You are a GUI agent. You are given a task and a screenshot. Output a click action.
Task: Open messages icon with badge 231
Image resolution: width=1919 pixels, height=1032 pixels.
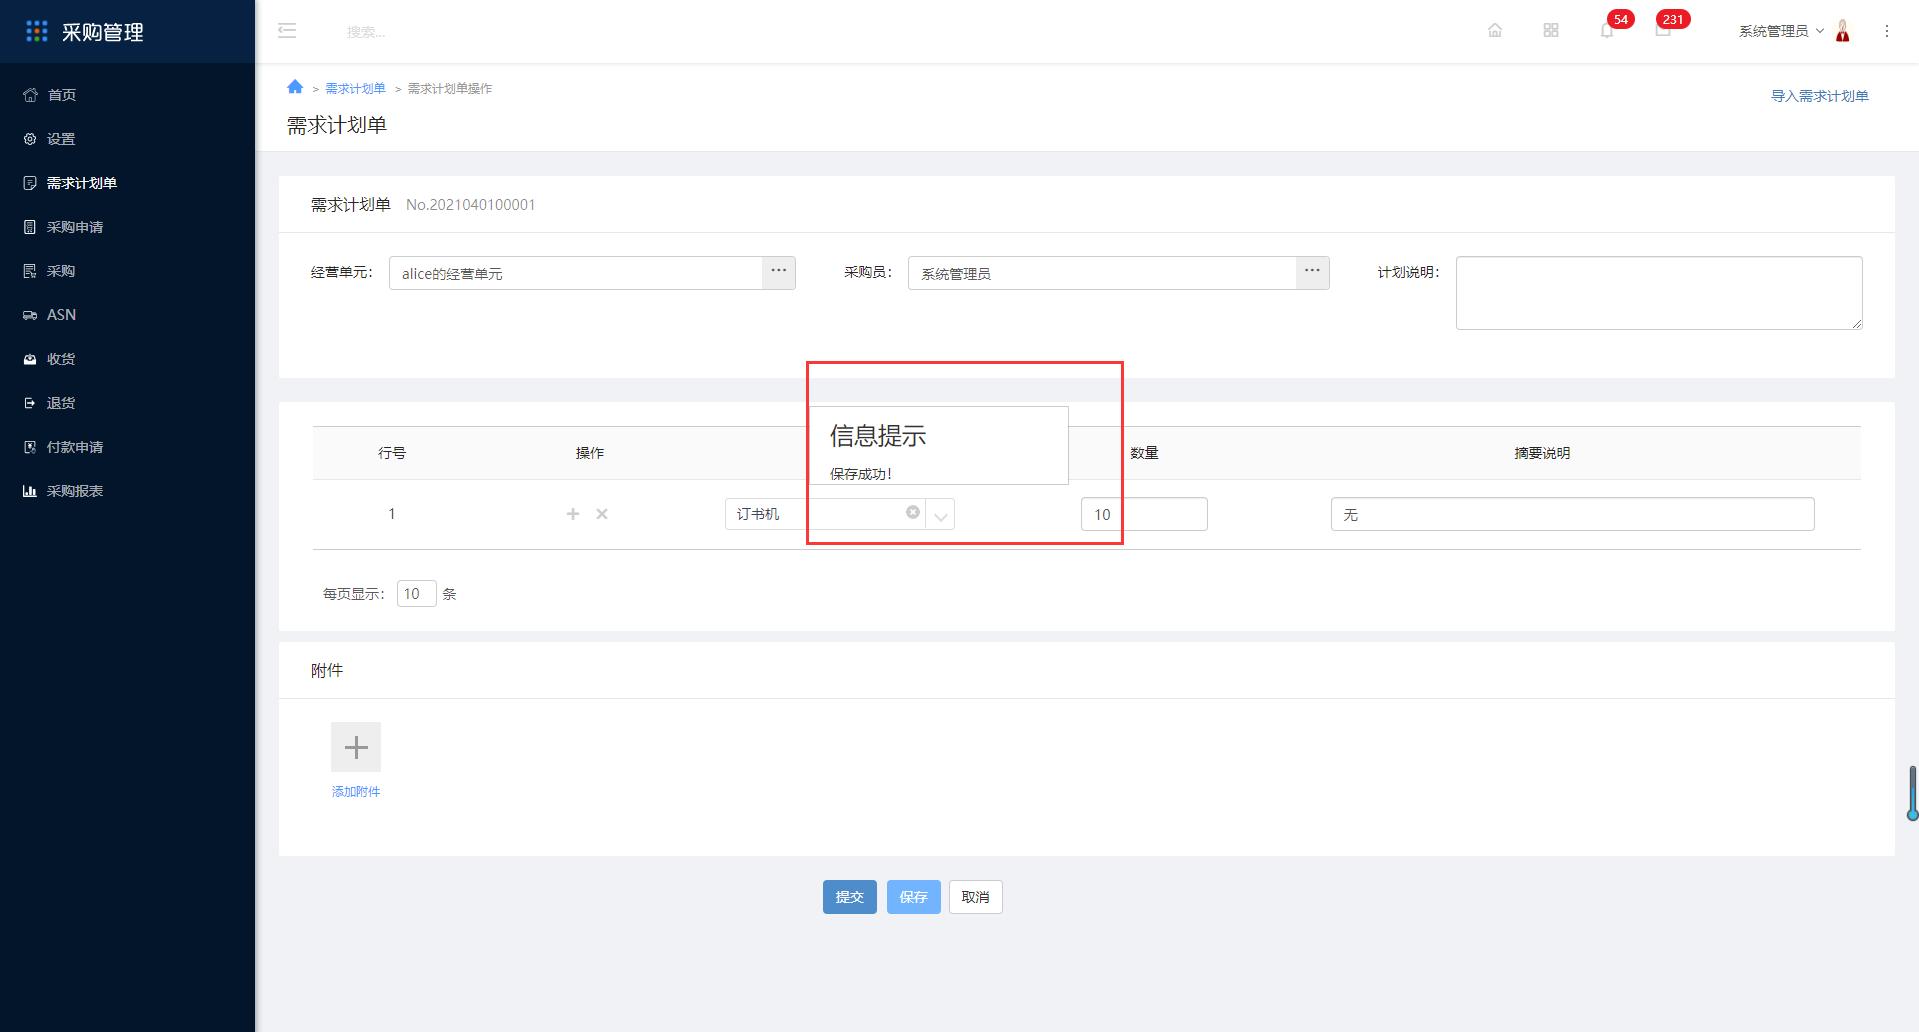click(x=1663, y=31)
